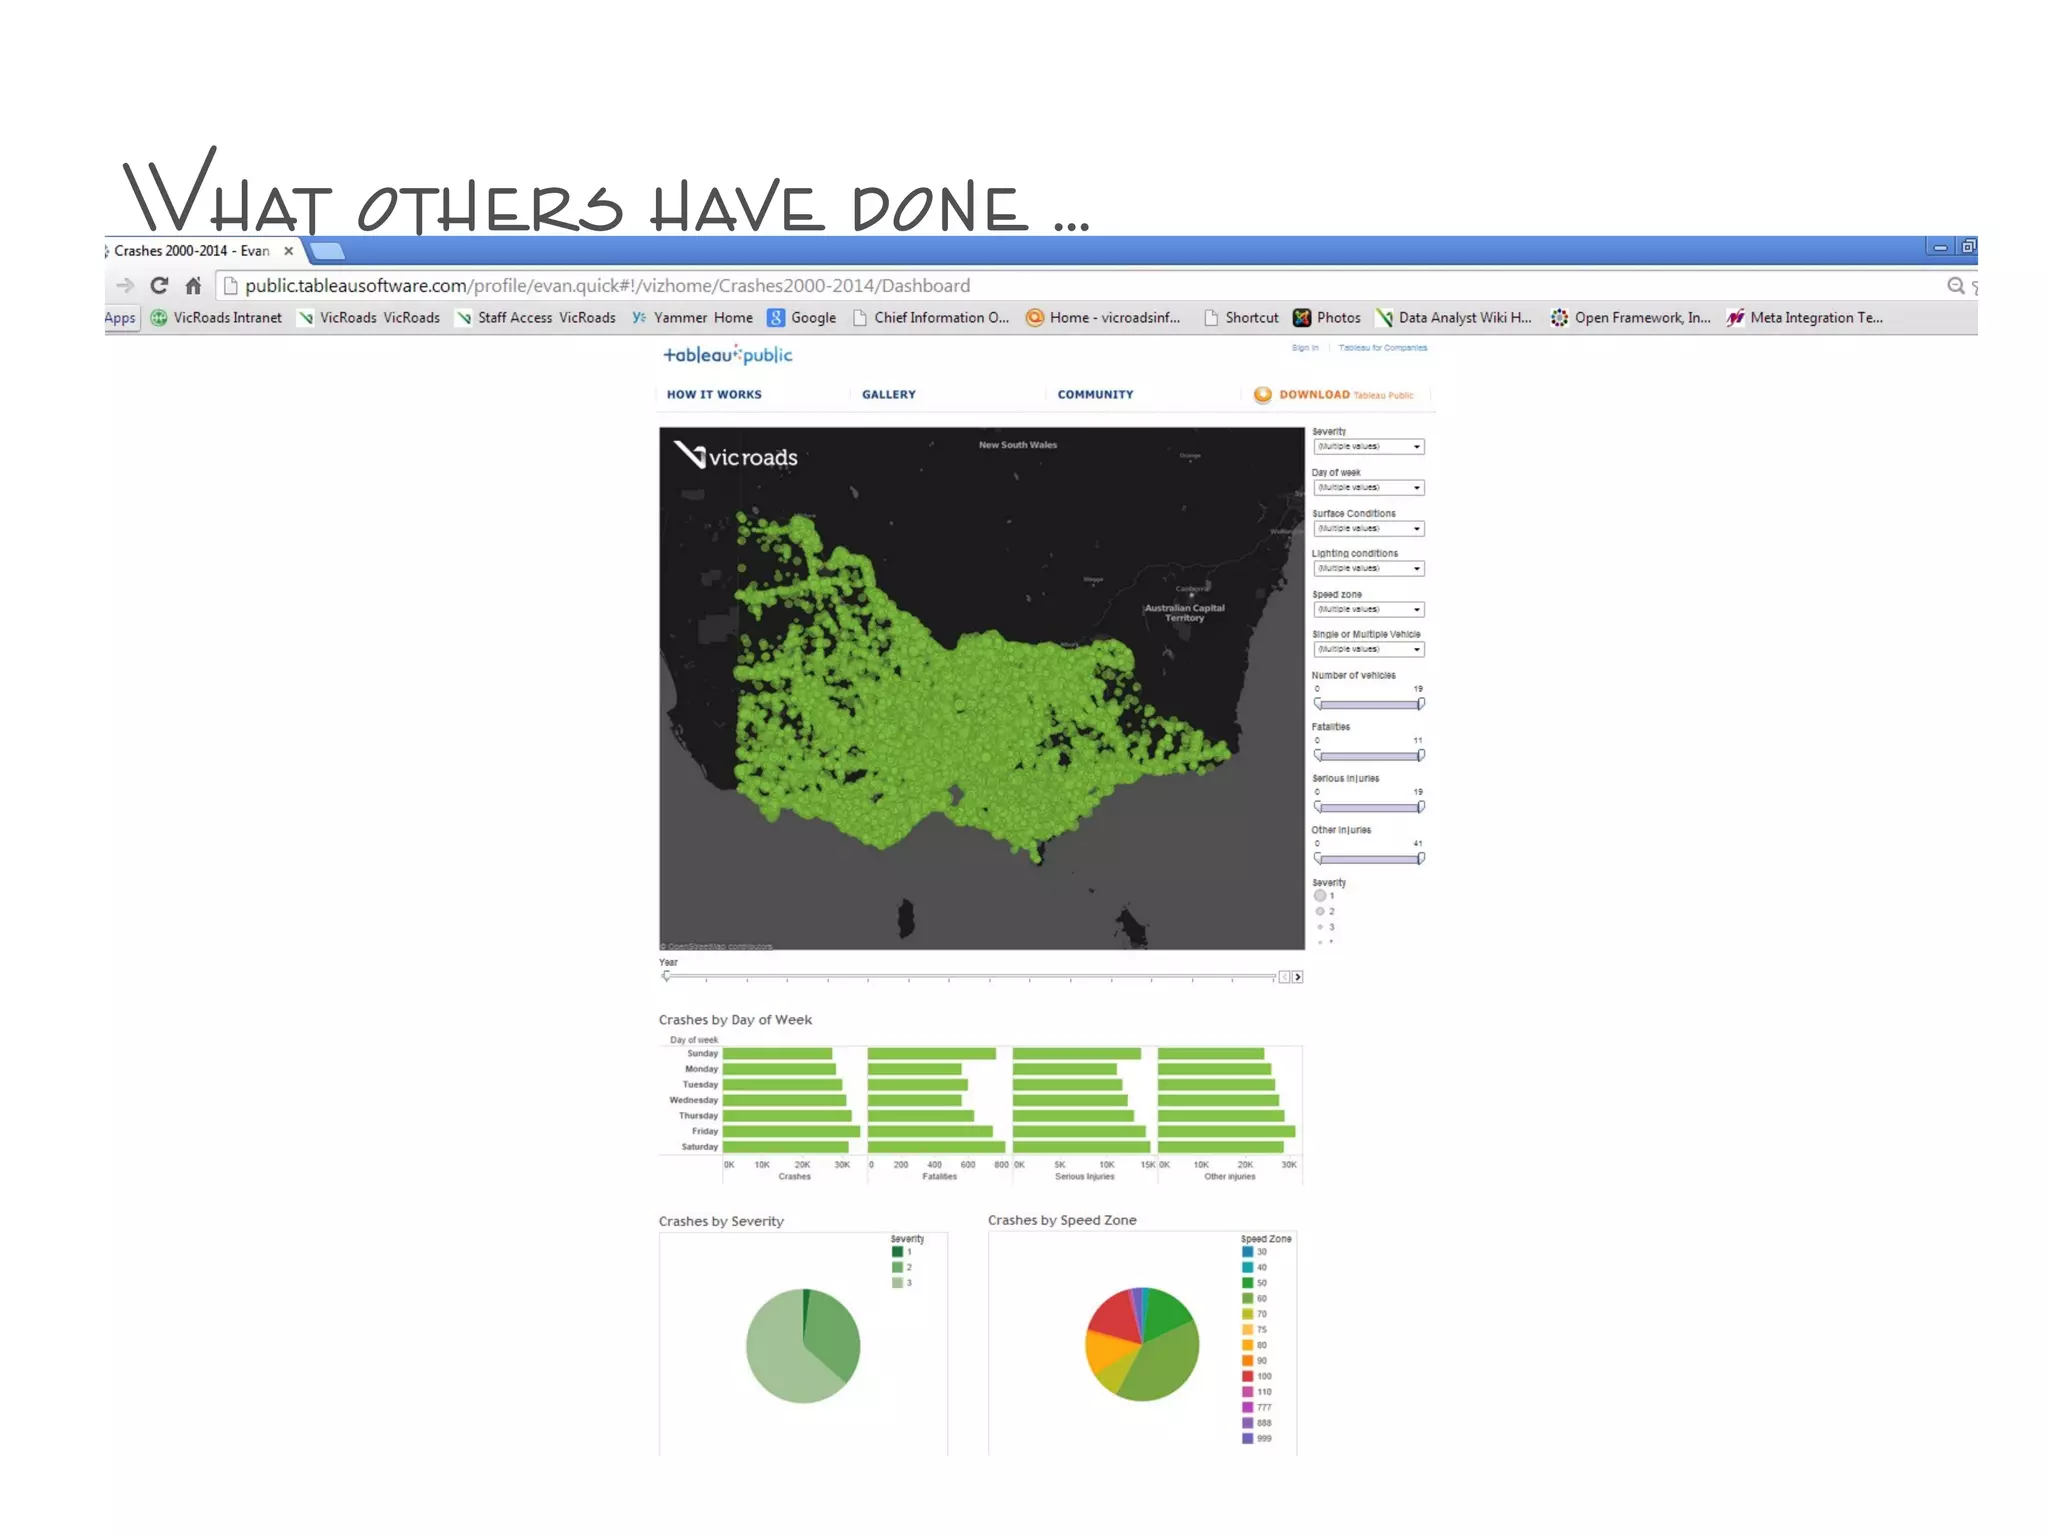The image size is (2048, 1536).
Task: Expand the Surface Conditions filter dropdown
Action: coord(1417,529)
